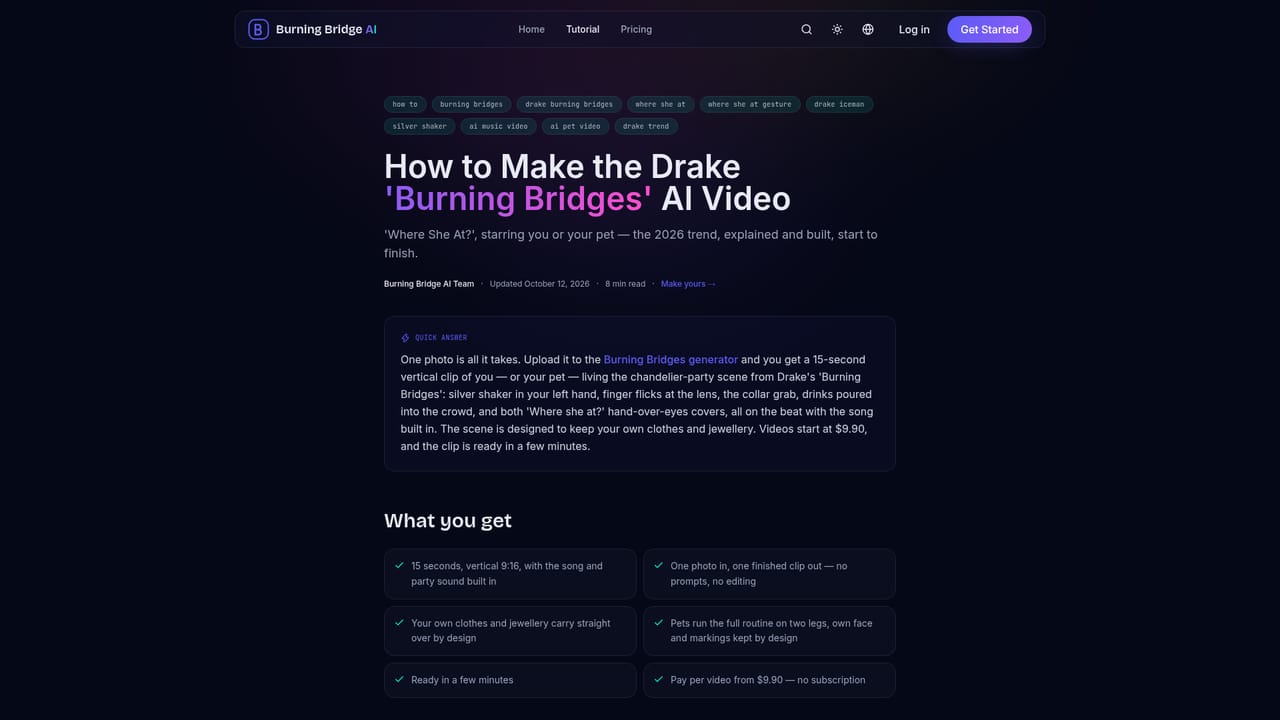Screen dimensions: 1280x720
Task: Open the Pricing nav item
Action: (x=636, y=29)
